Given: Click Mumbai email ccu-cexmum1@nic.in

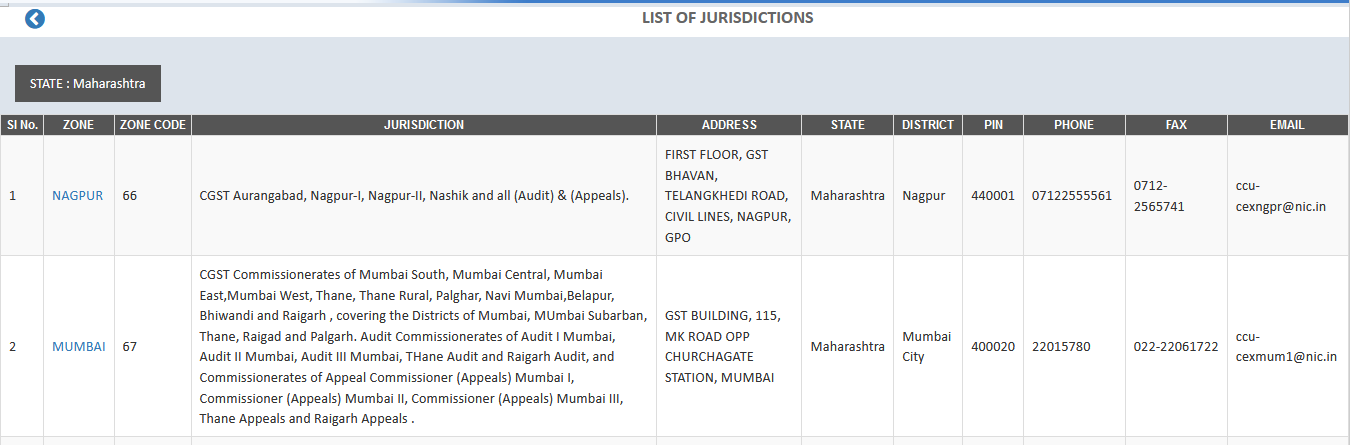Looking at the screenshot, I should pyautogui.click(x=1285, y=347).
